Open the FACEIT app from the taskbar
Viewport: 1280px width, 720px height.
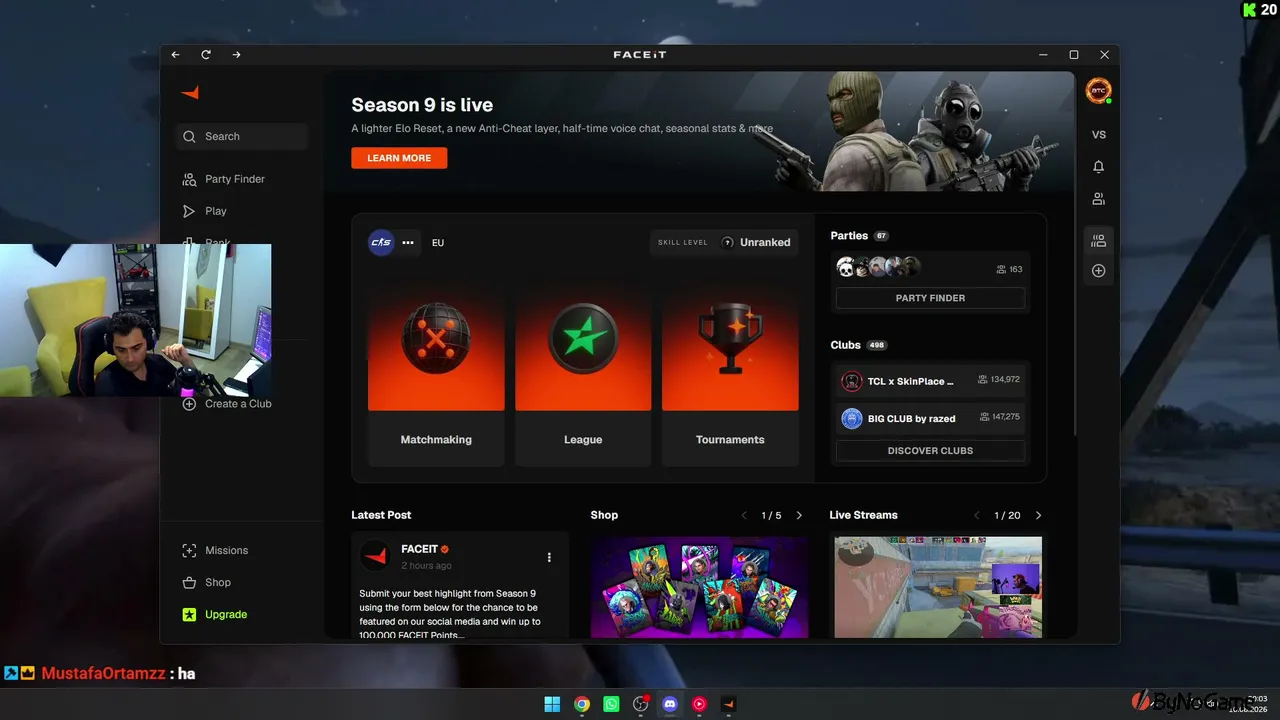[x=729, y=704]
